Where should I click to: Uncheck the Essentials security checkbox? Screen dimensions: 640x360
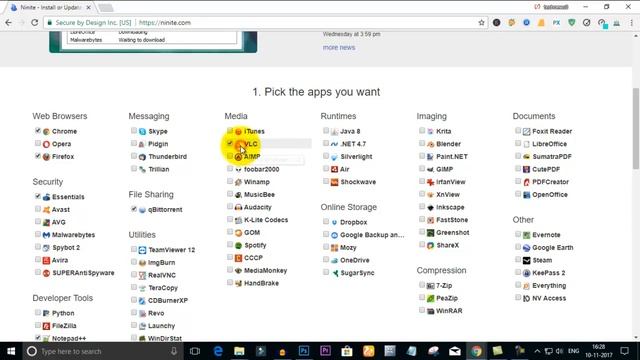coord(38,196)
